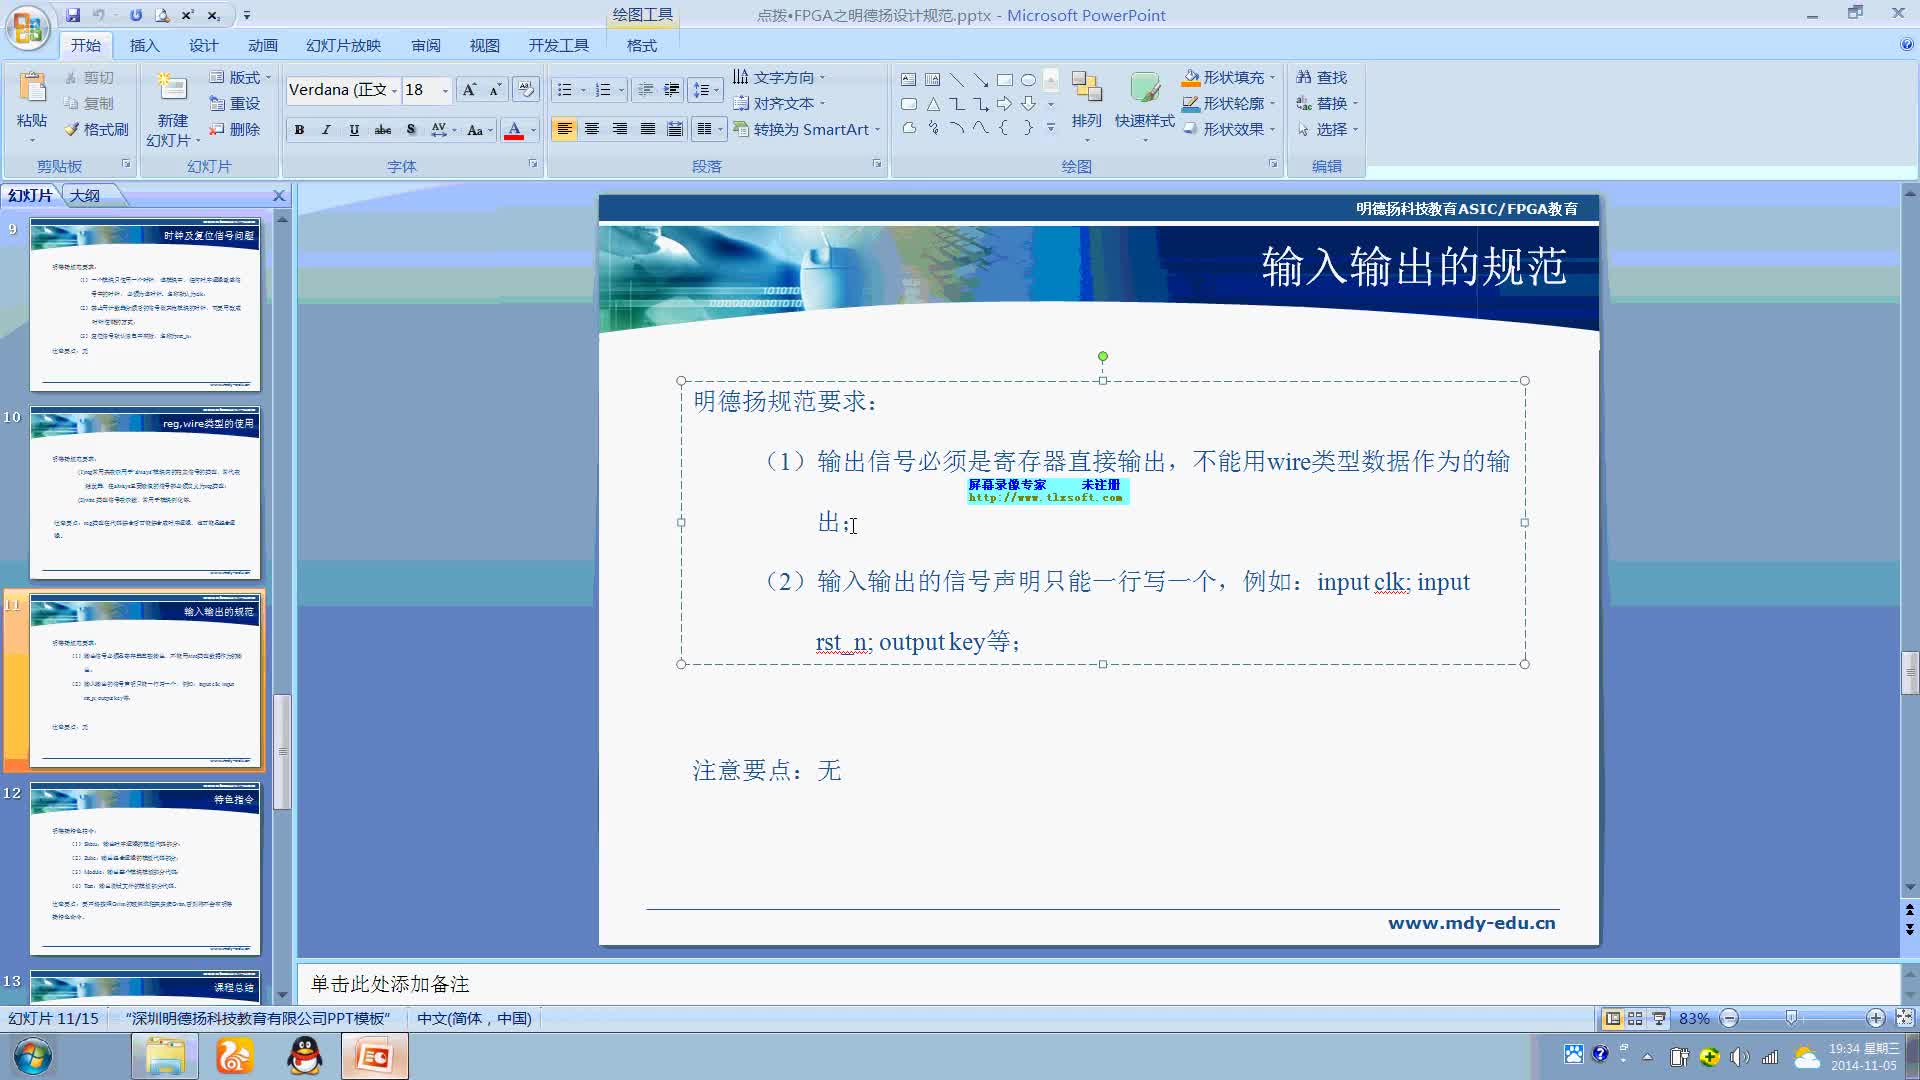1920x1080 pixels.
Task: Apply strikethrough formatting
Action: [x=382, y=130]
